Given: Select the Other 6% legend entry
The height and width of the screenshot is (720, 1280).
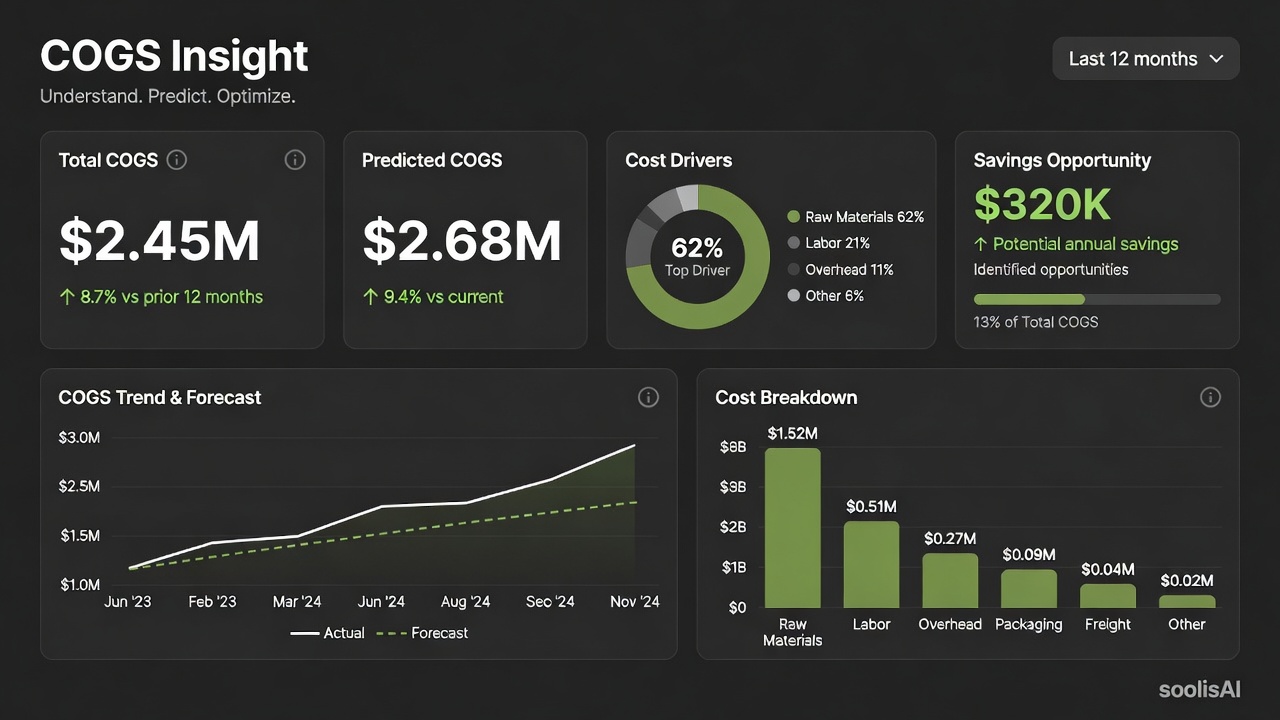Looking at the screenshot, I should [826, 296].
